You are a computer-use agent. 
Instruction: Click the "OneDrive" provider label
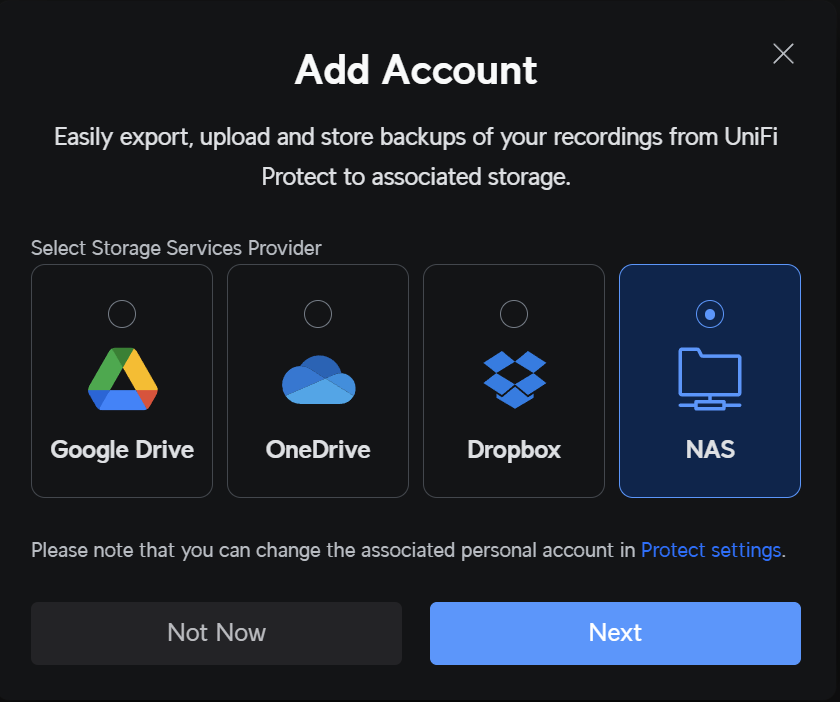(318, 449)
